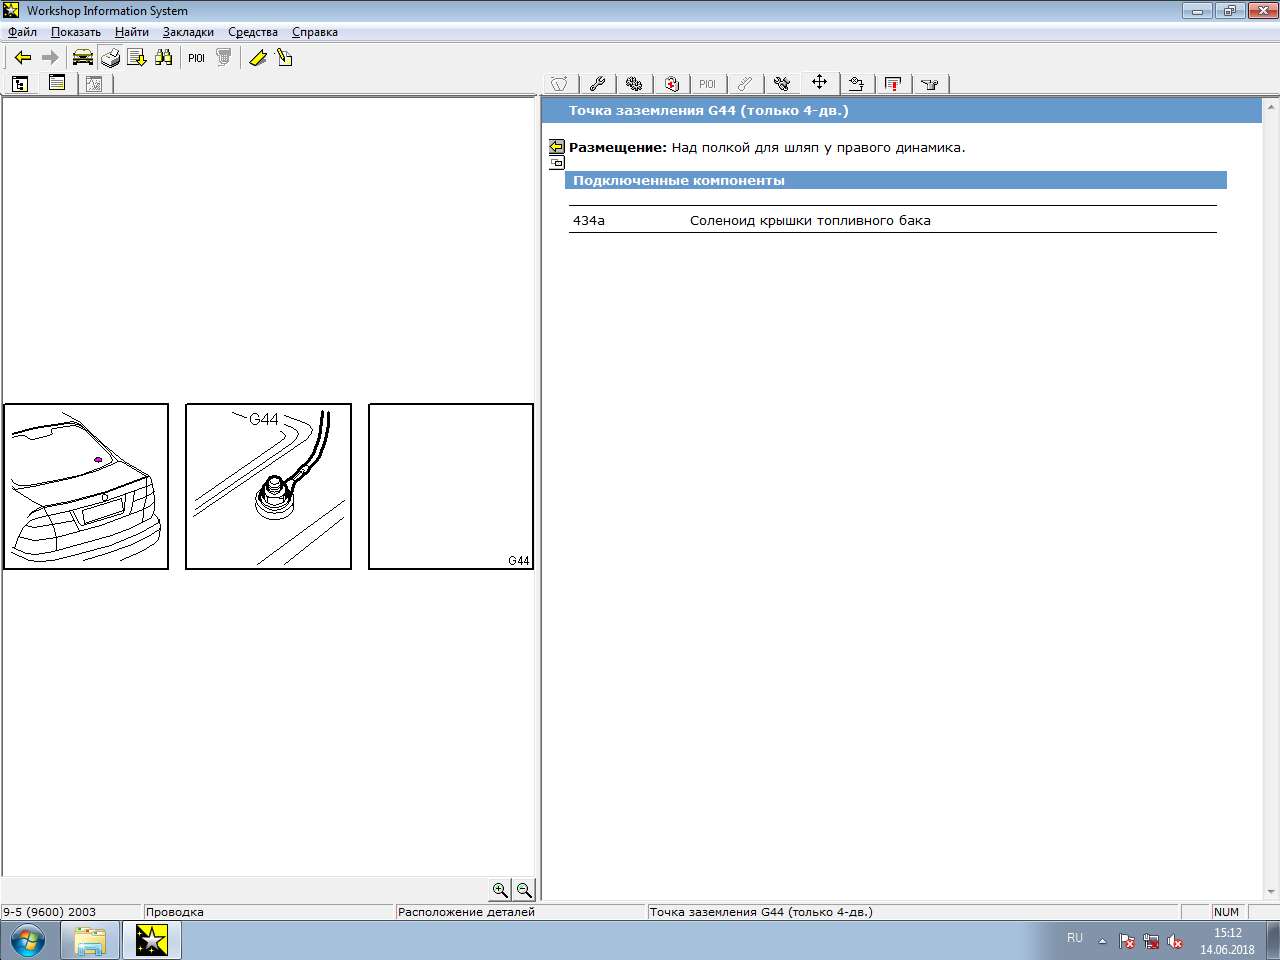Select the four-way arrows component location tab

pos(819,83)
